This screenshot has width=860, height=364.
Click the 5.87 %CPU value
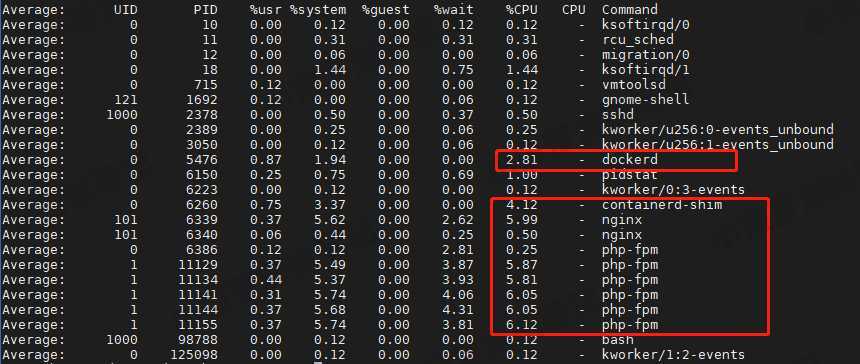[x=522, y=265]
